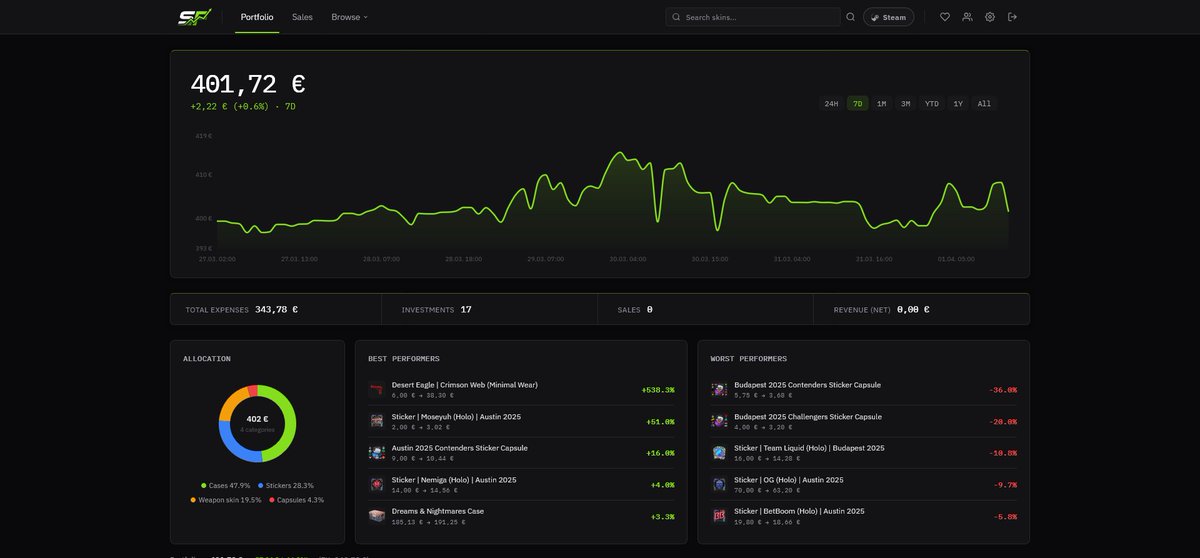Click the +16.0% performance value
Screen dimensions: 1200x558
[x=661, y=453]
